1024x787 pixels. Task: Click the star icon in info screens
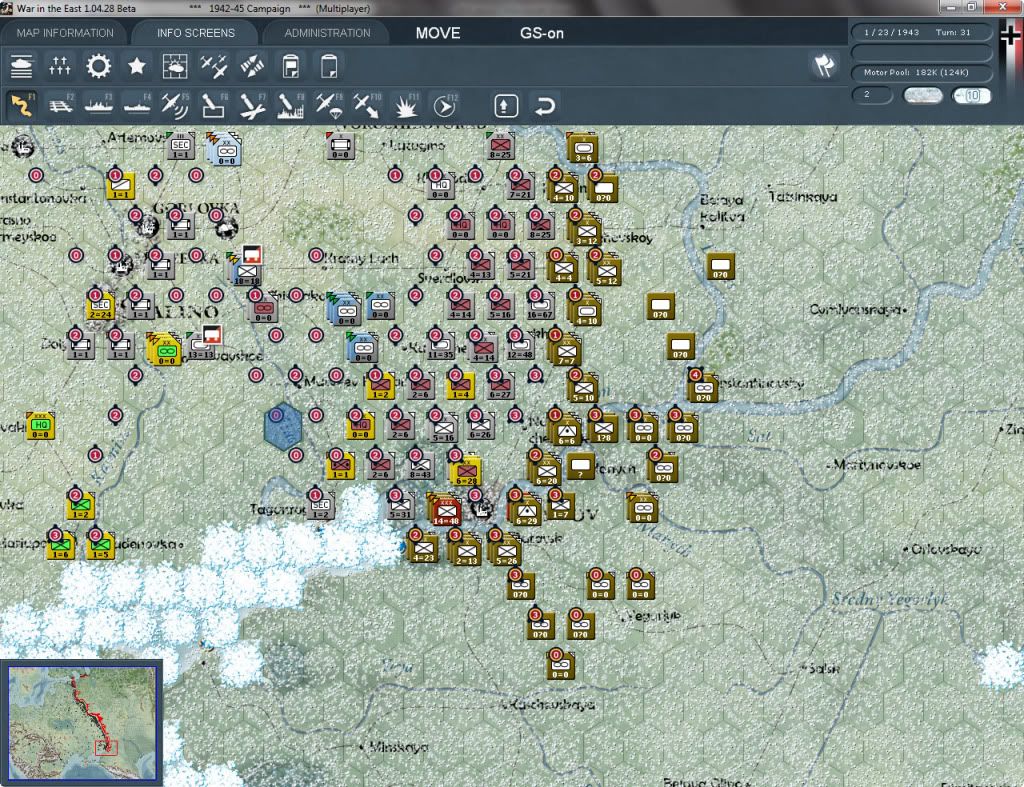(136, 66)
